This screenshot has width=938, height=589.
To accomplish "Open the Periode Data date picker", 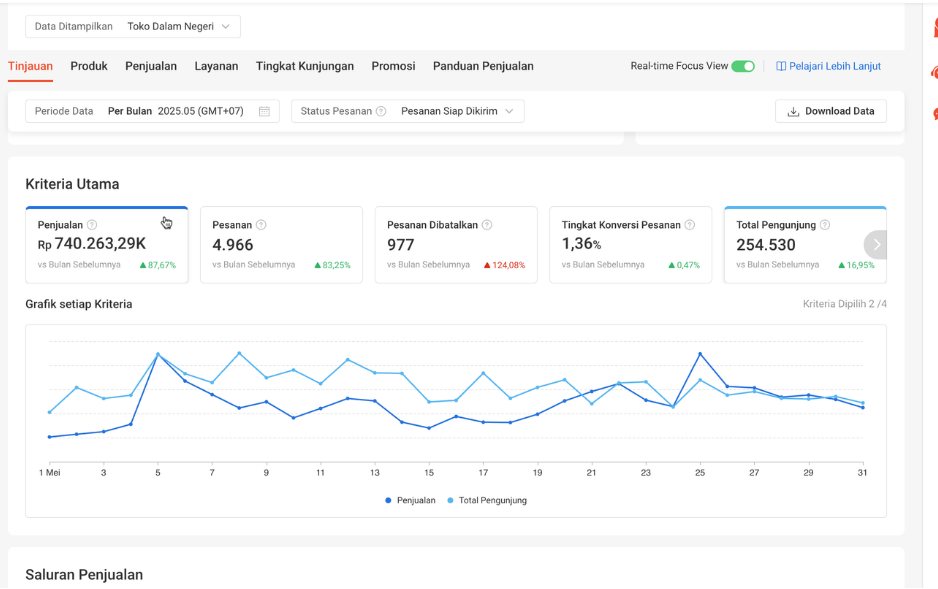I will (153, 111).
